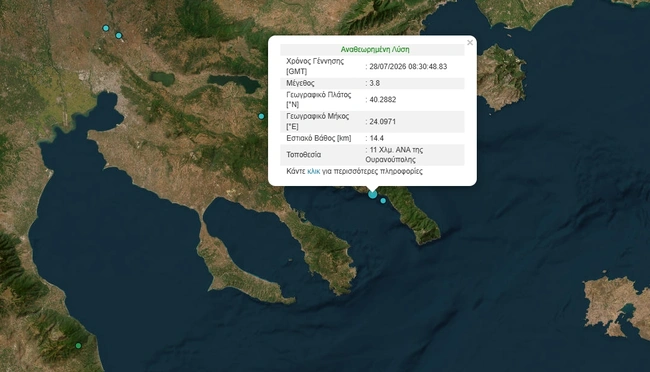Select the northwesternmost earthquake marker above Thessaloniki
The width and height of the screenshot is (650, 372).
106,28
